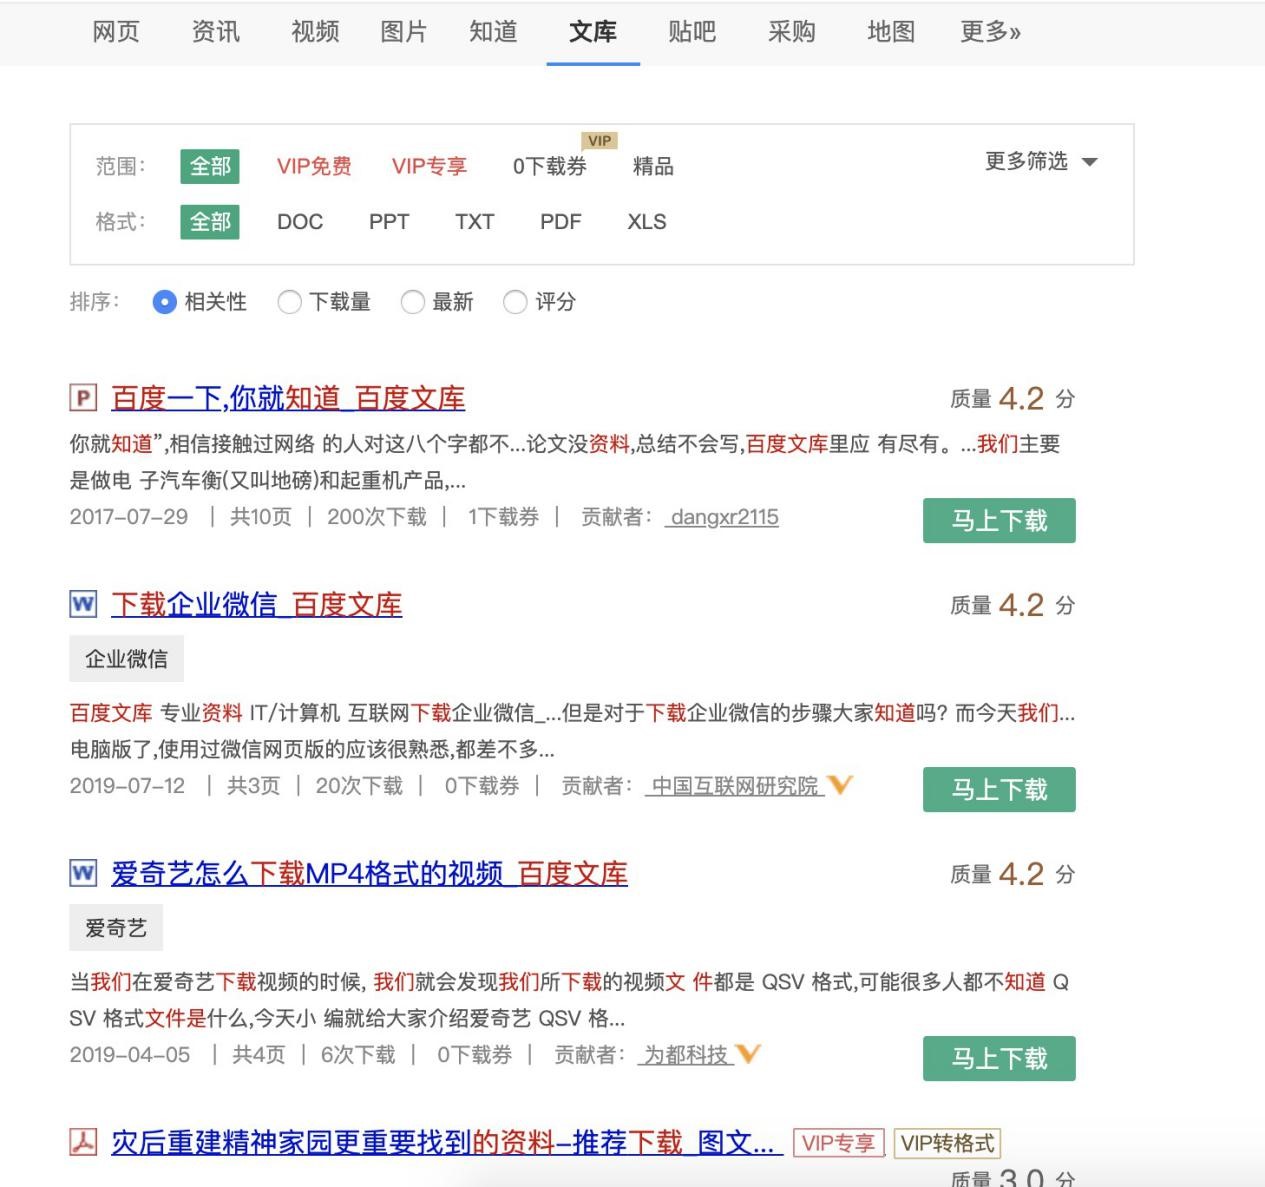
Task: Click the VIP badge above the 0下载券 filter
Action: point(598,140)
